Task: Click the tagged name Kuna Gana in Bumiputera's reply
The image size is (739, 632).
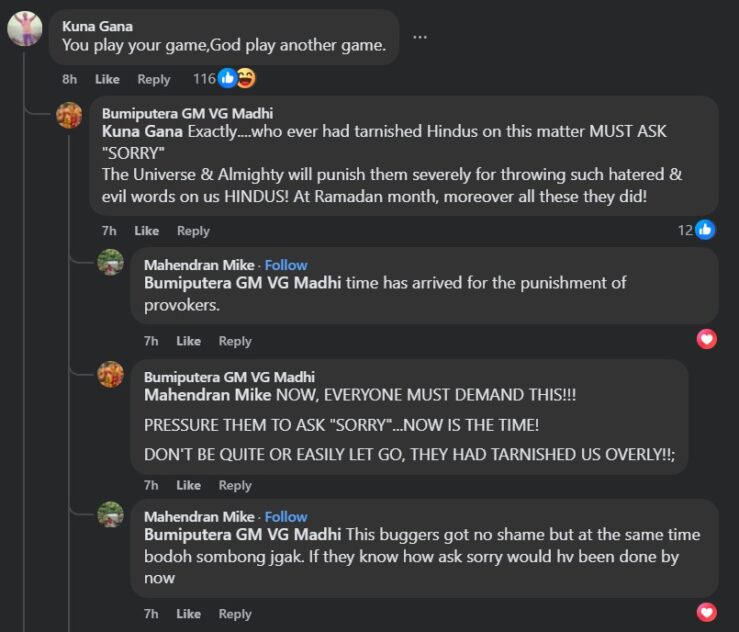Action: [x=143, y=132]
